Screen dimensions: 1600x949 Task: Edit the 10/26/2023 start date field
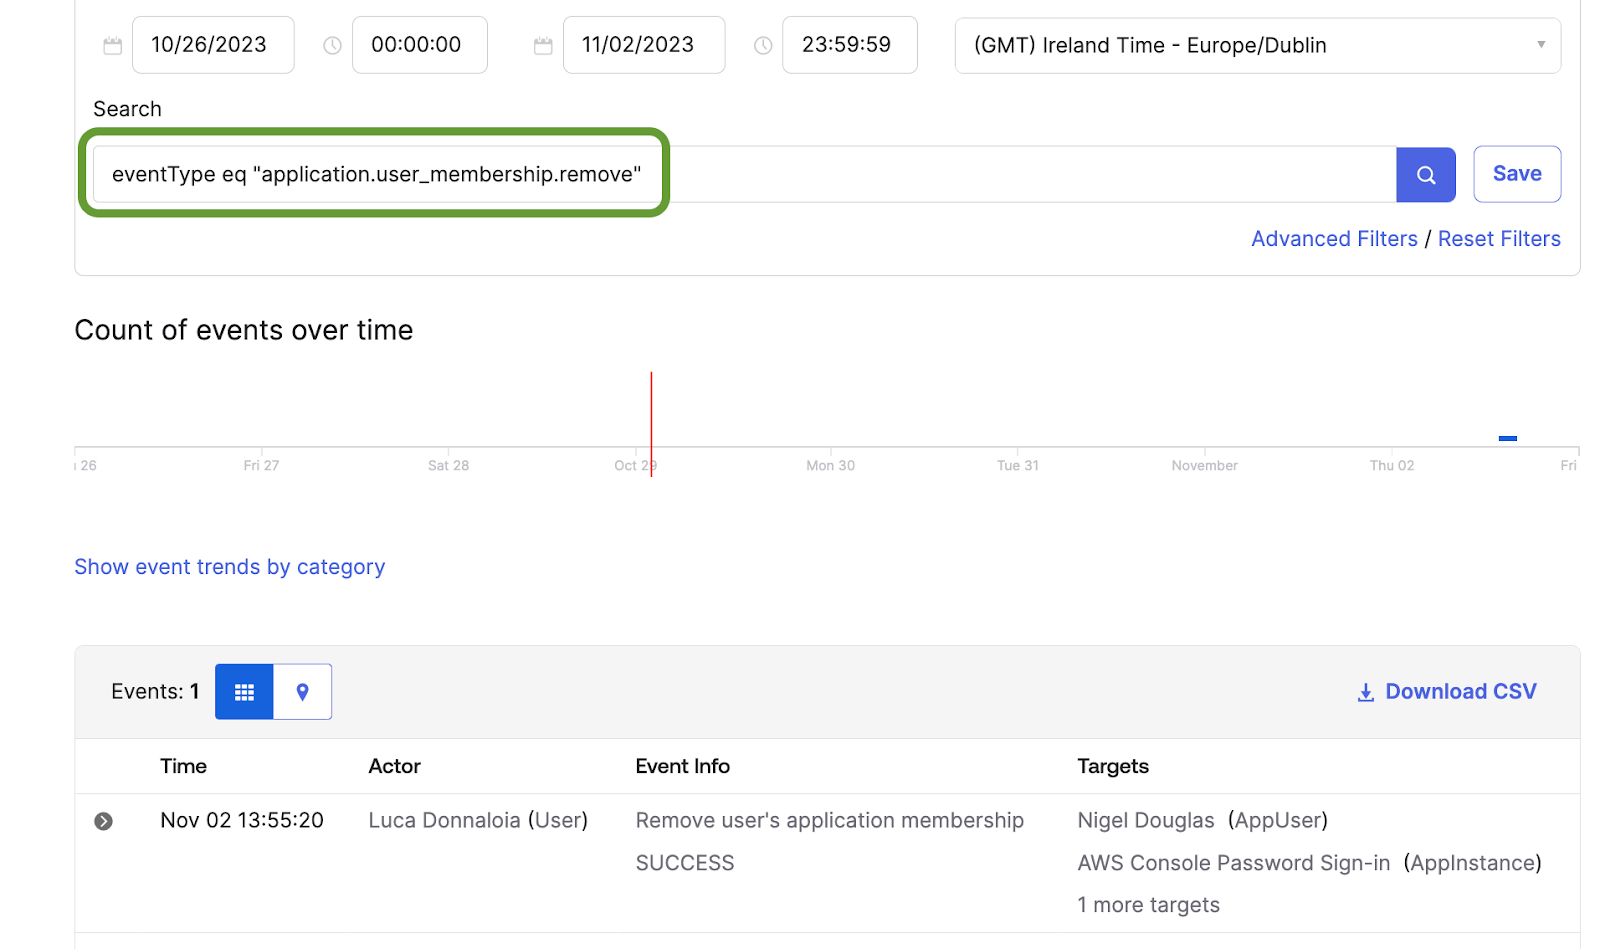click(x=212, y=46)
